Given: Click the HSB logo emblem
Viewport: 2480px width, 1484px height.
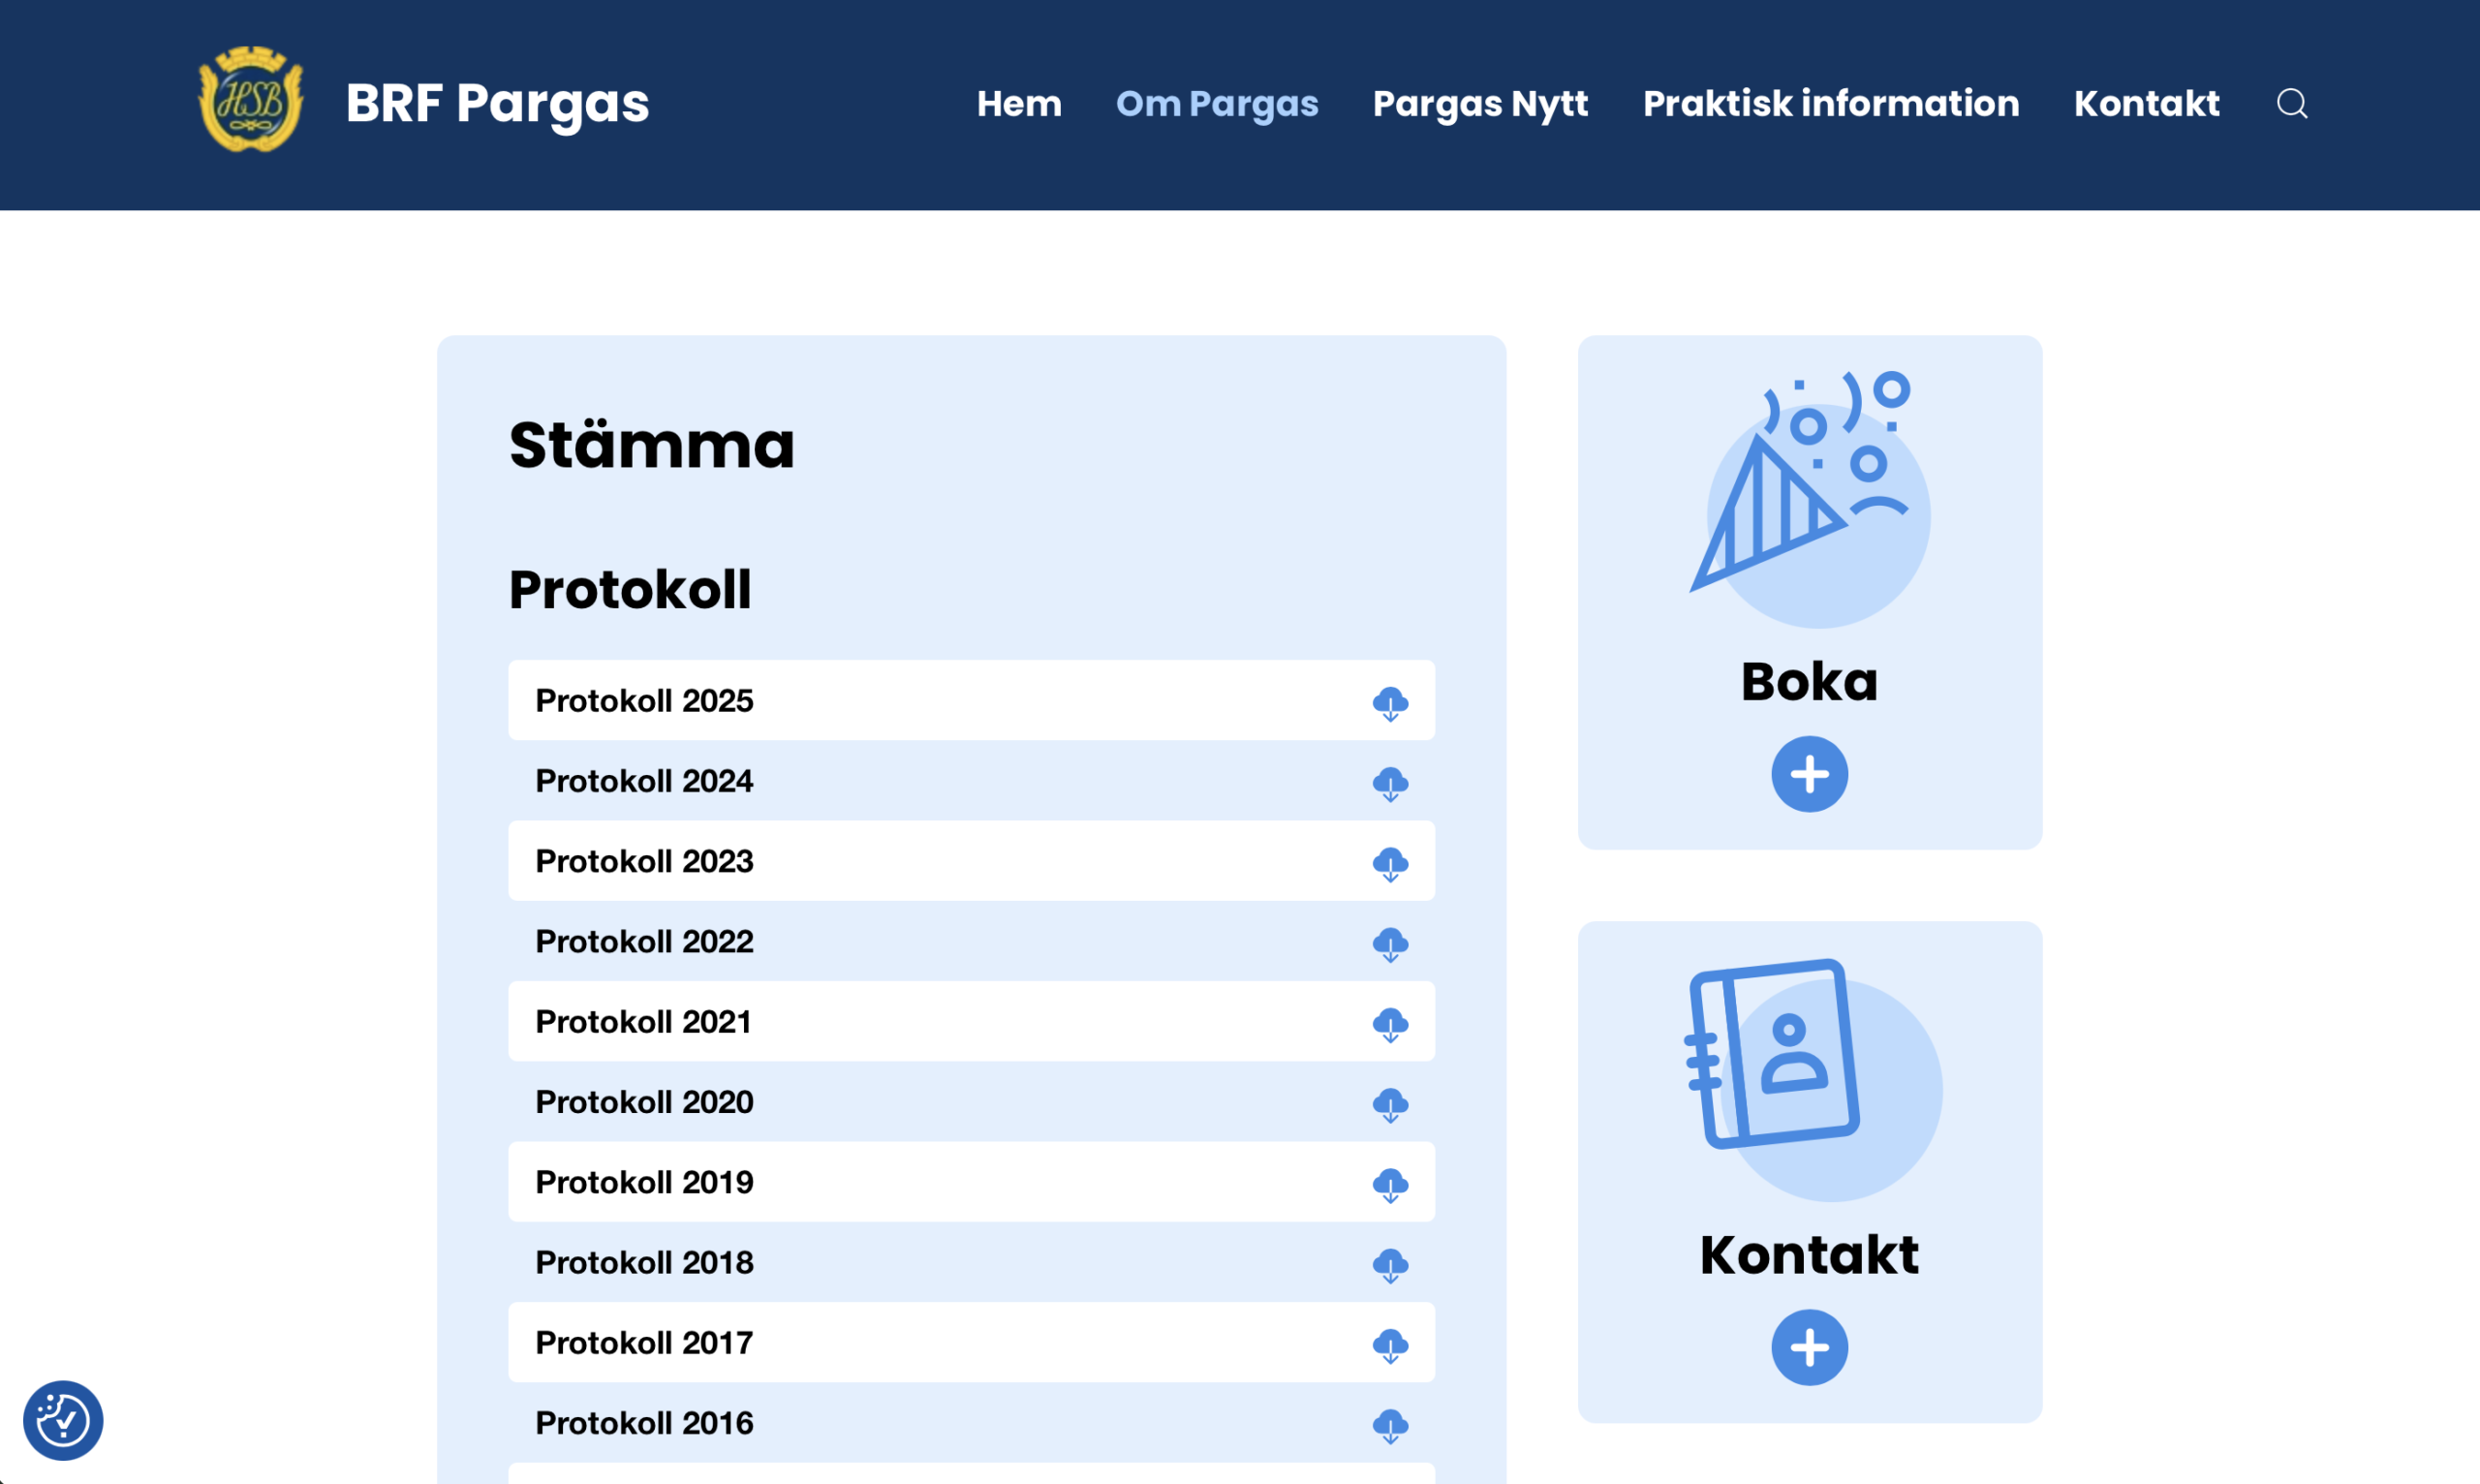Looking at the screenshot, I should tap(251, 99).
